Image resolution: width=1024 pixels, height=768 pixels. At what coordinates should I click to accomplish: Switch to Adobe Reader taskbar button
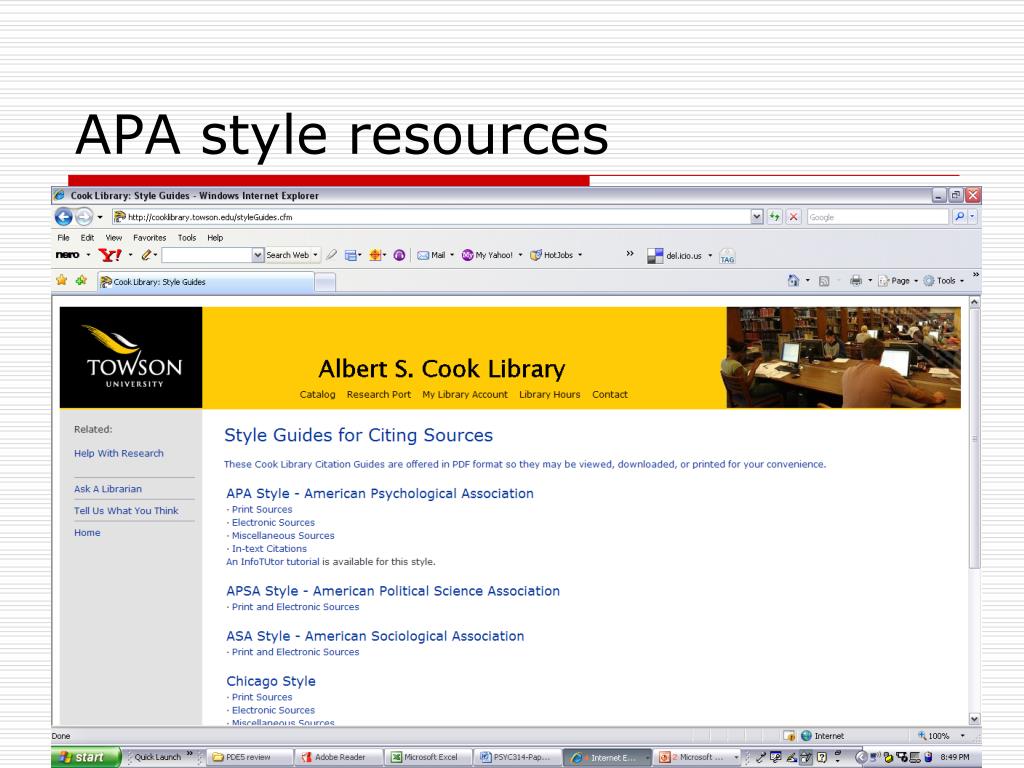click(x=340, y=758)
